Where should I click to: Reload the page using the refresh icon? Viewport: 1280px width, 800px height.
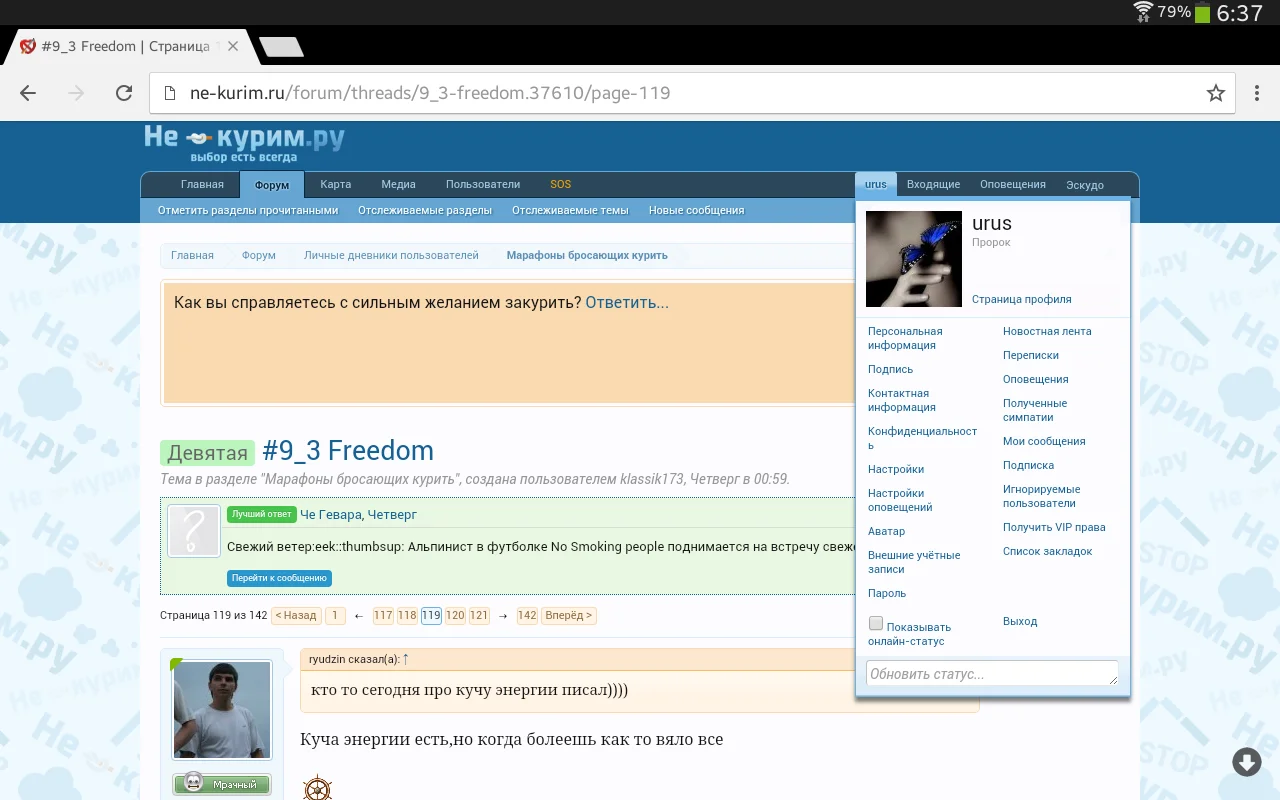pos(123,92)
